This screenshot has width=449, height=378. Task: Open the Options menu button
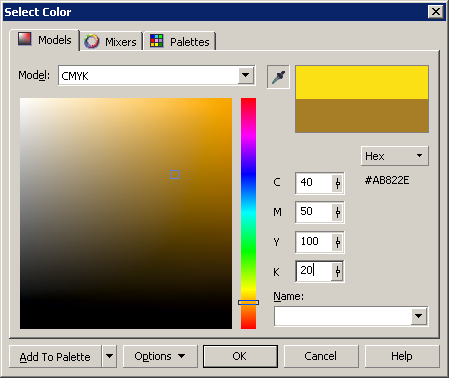(x=160, y=357)
